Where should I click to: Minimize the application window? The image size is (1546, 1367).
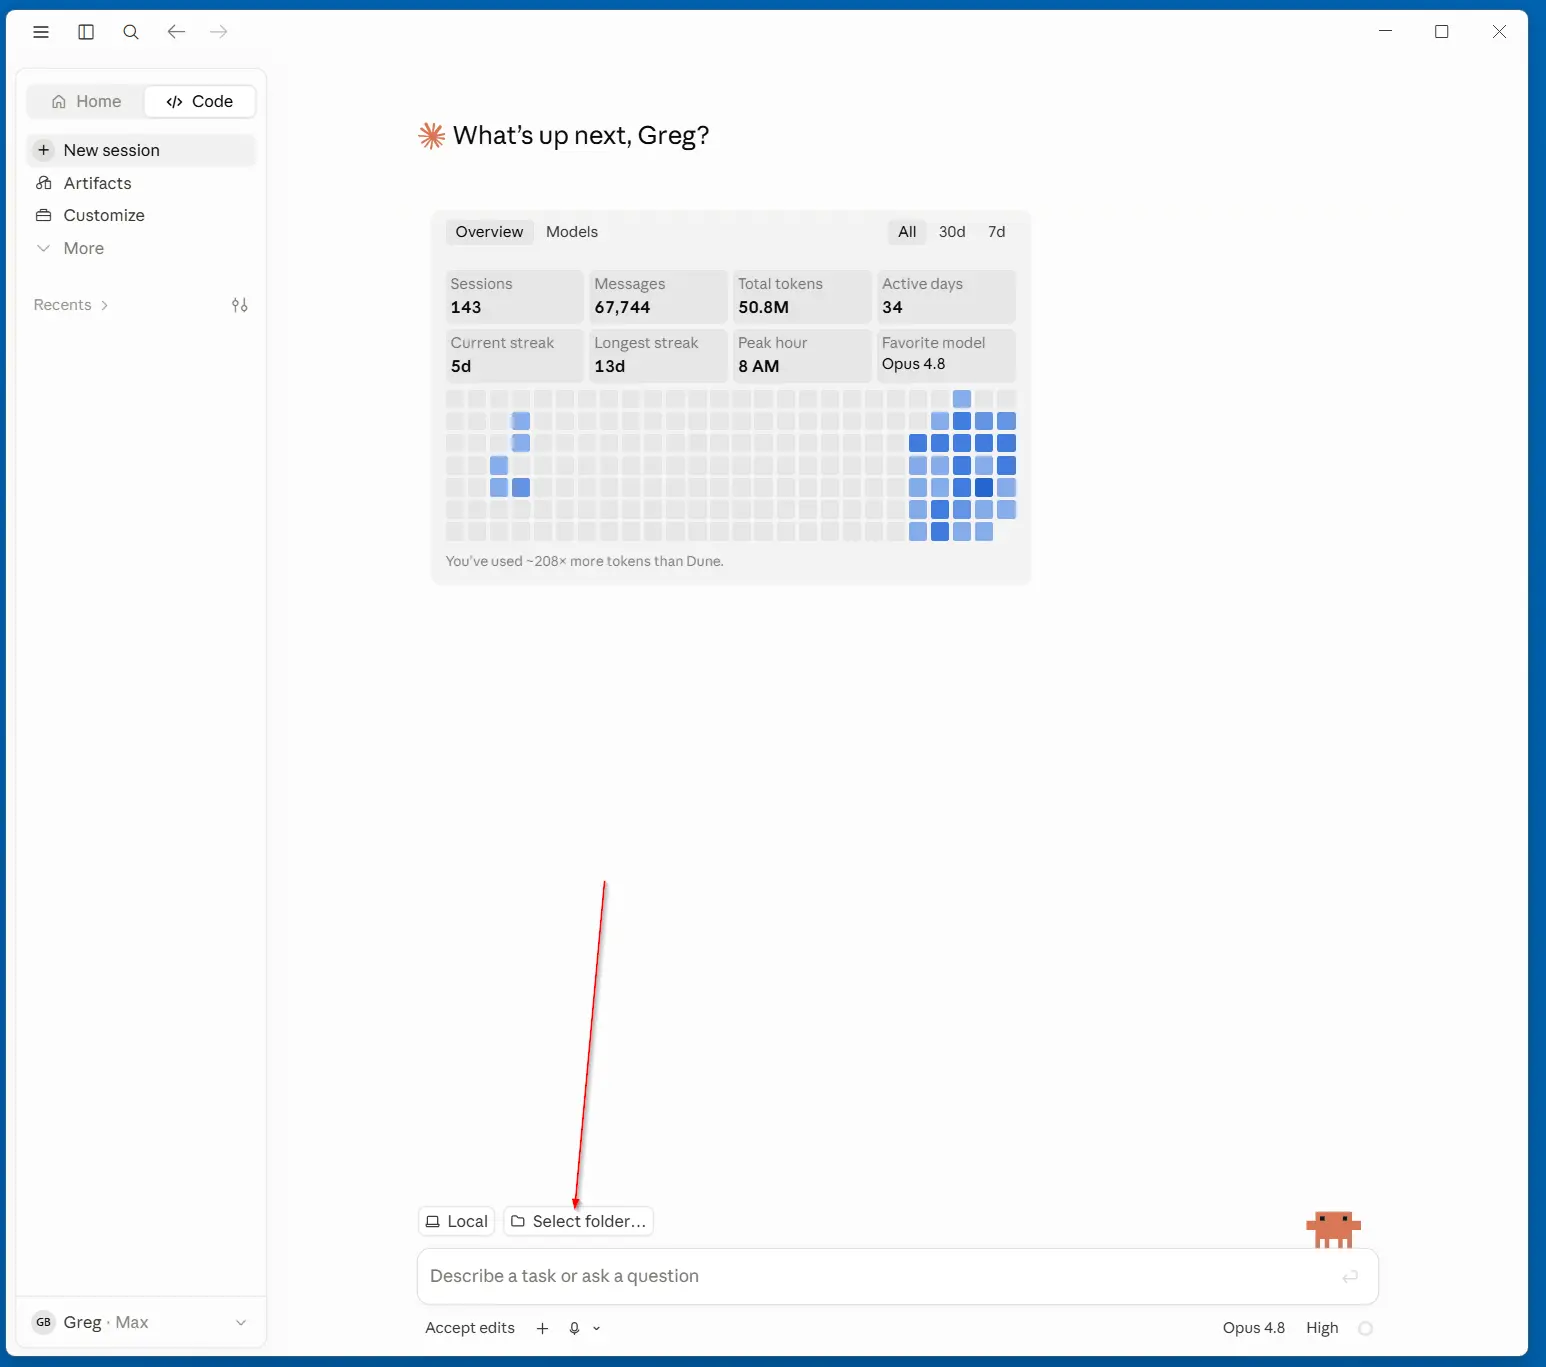[x=1385, y=32]
